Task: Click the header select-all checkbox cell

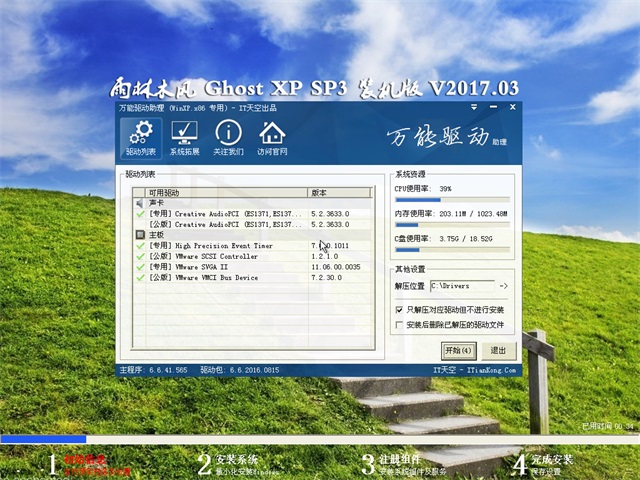Action: click(x=139, y=193)
